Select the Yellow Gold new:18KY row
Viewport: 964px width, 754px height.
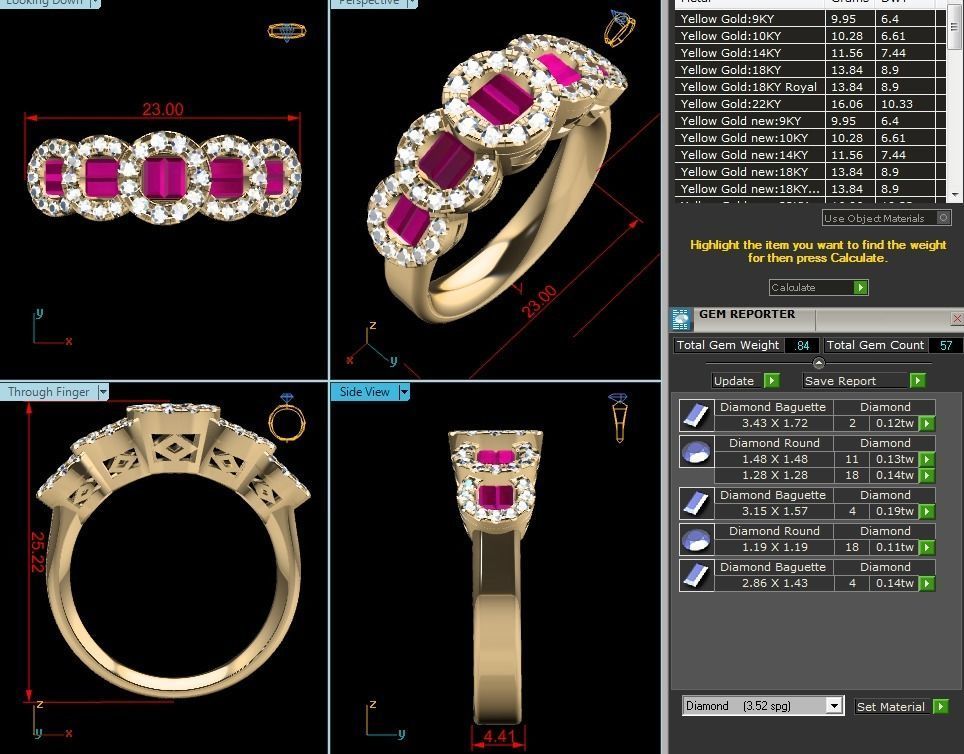point(810,172)
